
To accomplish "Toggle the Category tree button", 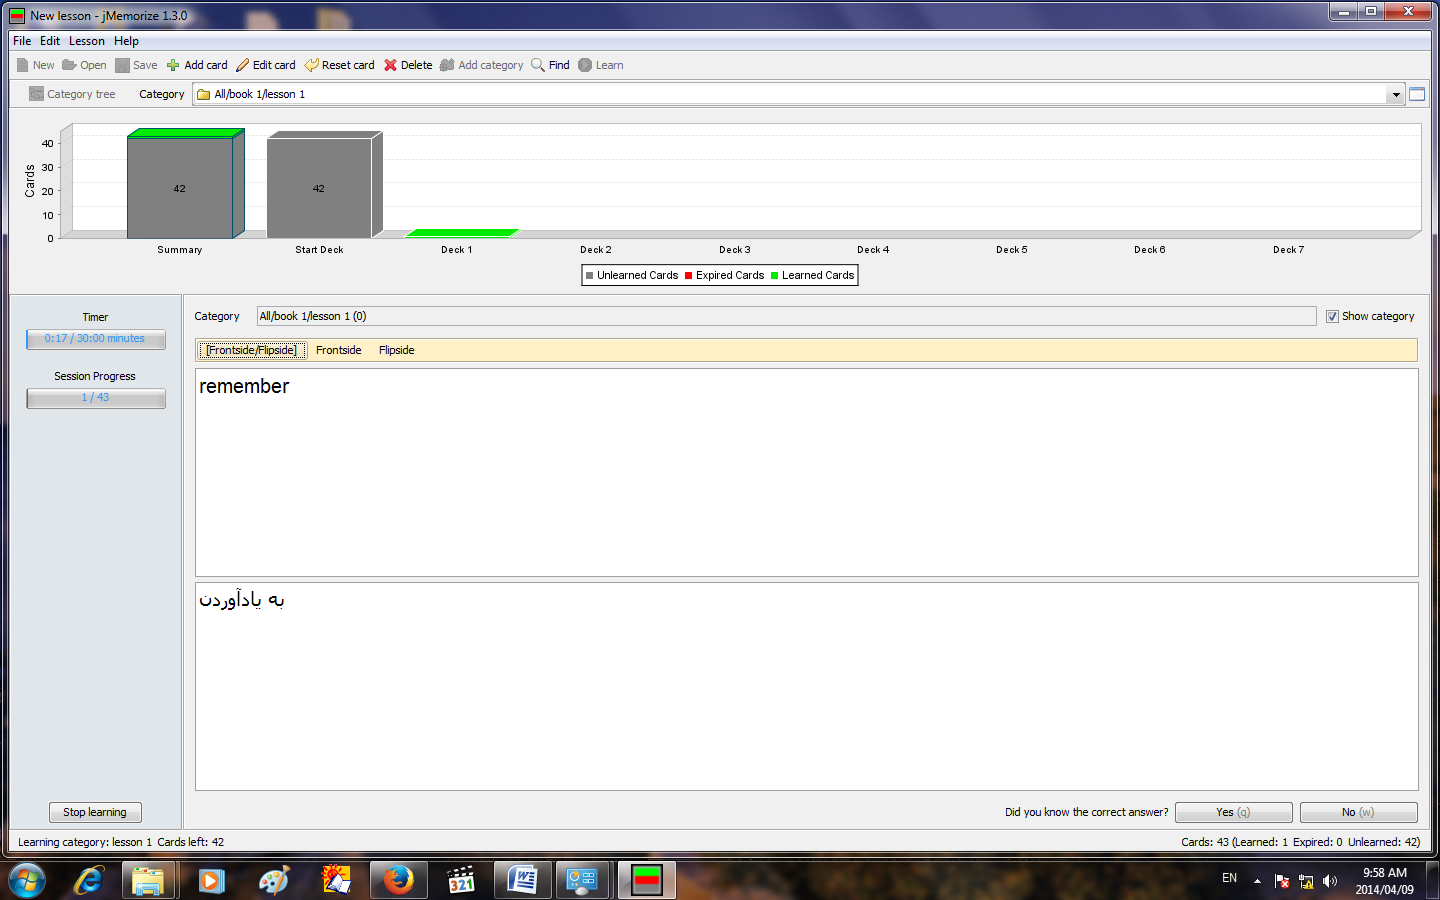I will 72,94.
